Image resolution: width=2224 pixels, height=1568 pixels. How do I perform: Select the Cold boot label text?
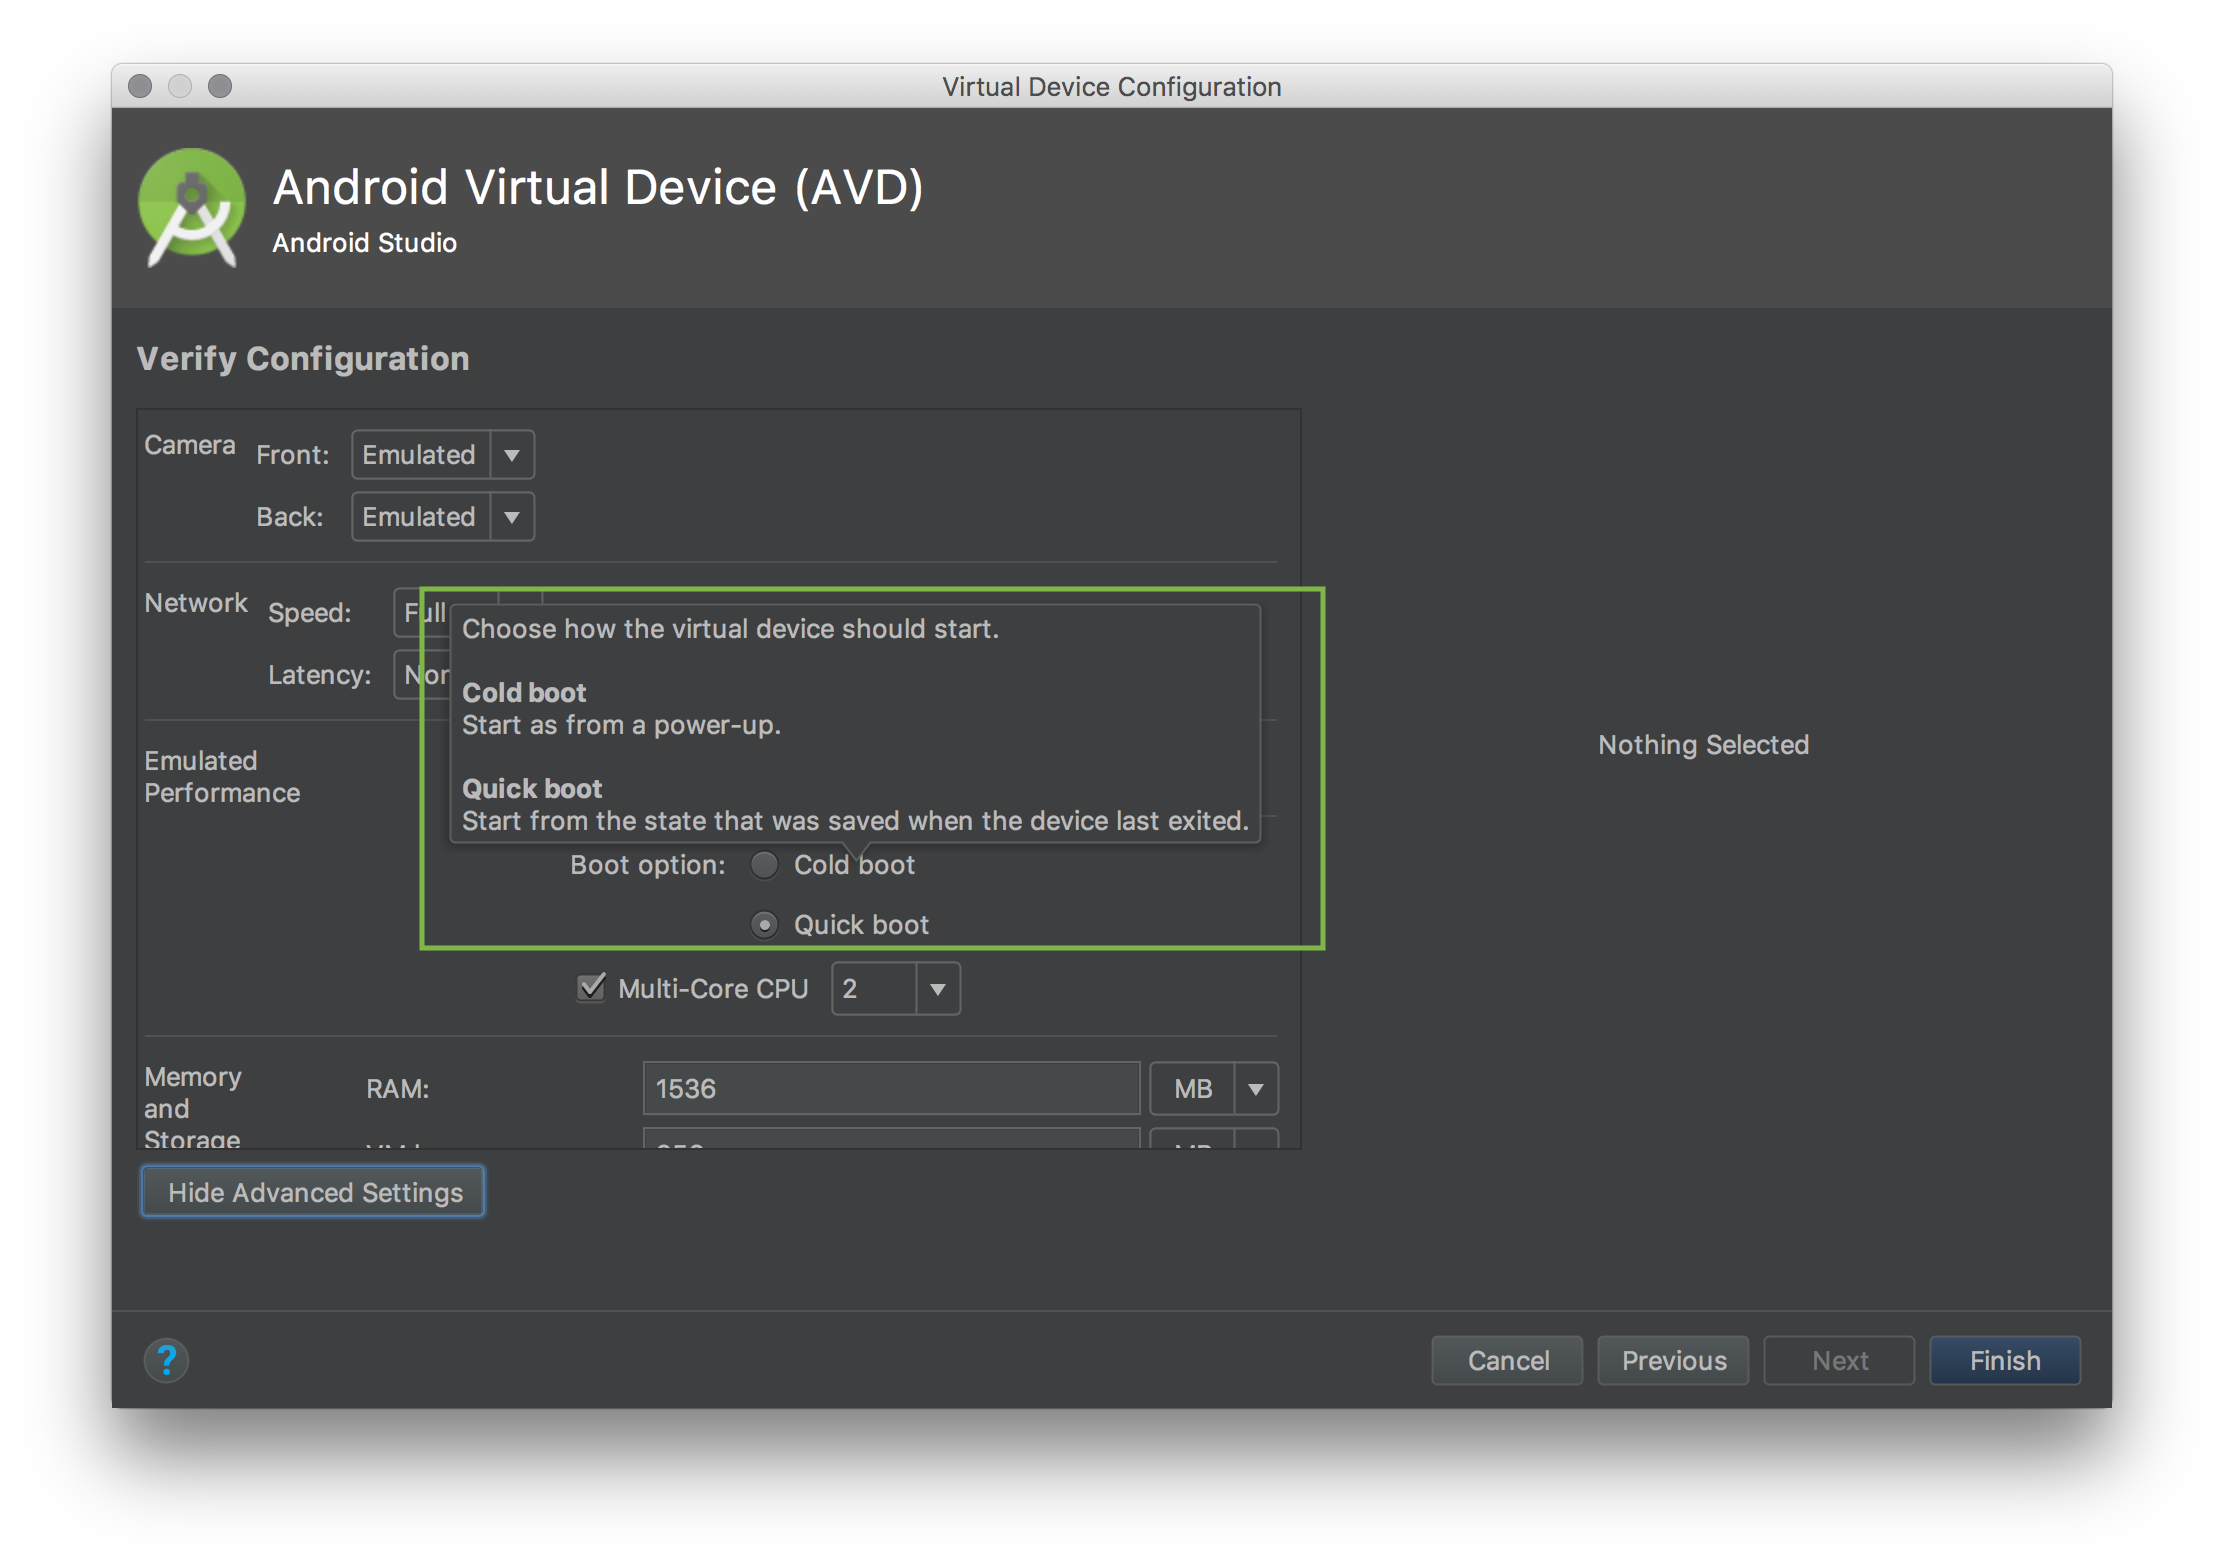point(854,865)
